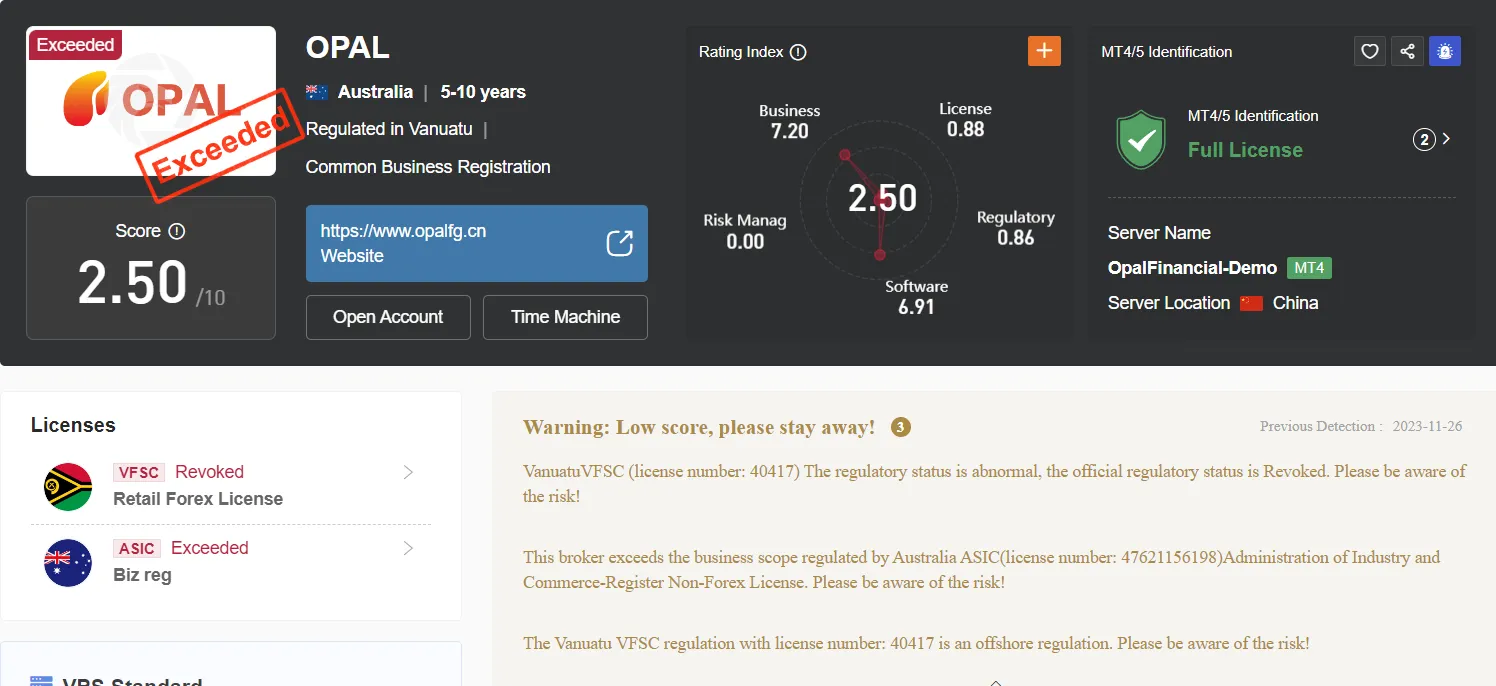Screen dimensions: 1496x686
Task: Click the Licenses section heading
Action: pos(73,425)
